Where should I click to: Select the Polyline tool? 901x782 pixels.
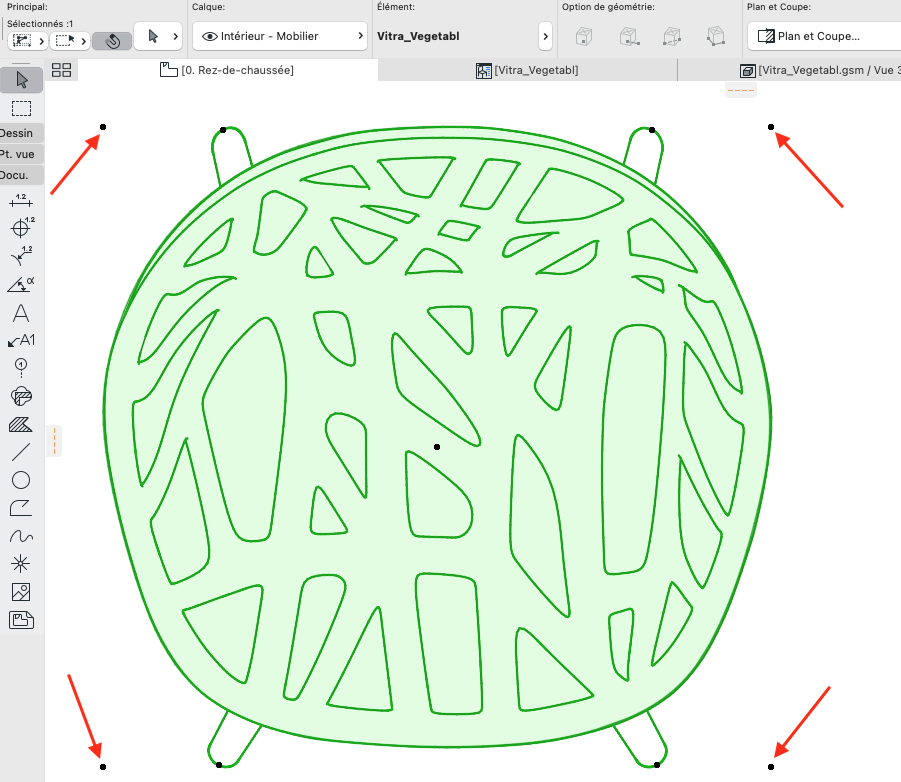pyautogui.click(x=21, y=508)
